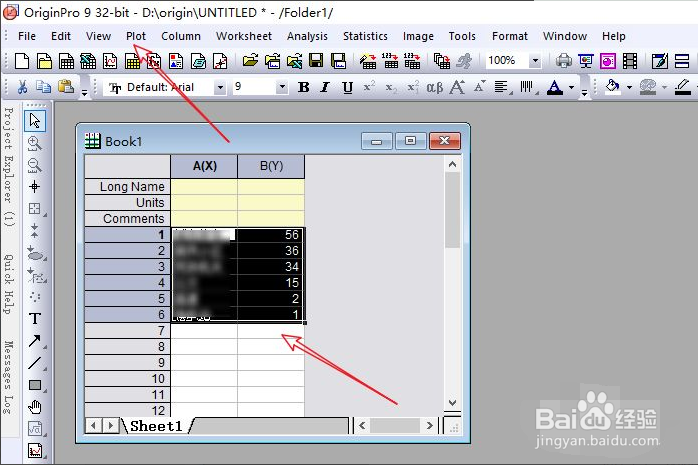The image size is (698, 465).
Task: Click the New Folder icon
Action: pyautogui.click(x=44, y=61)
